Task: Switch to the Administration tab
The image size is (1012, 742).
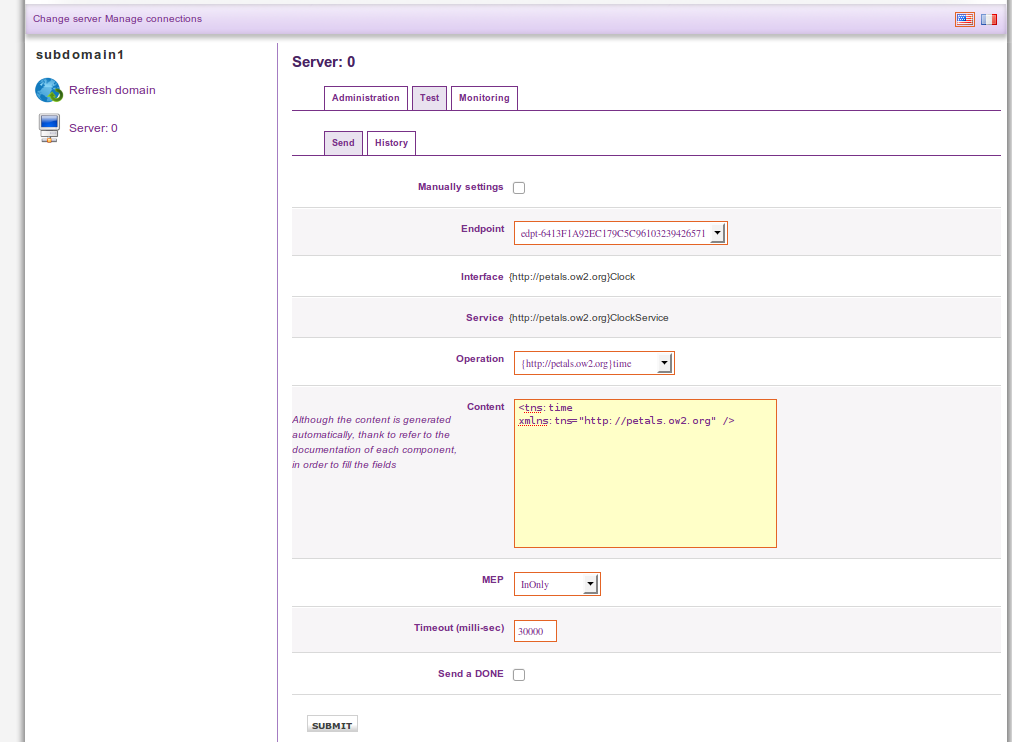Action: (365, 98)
